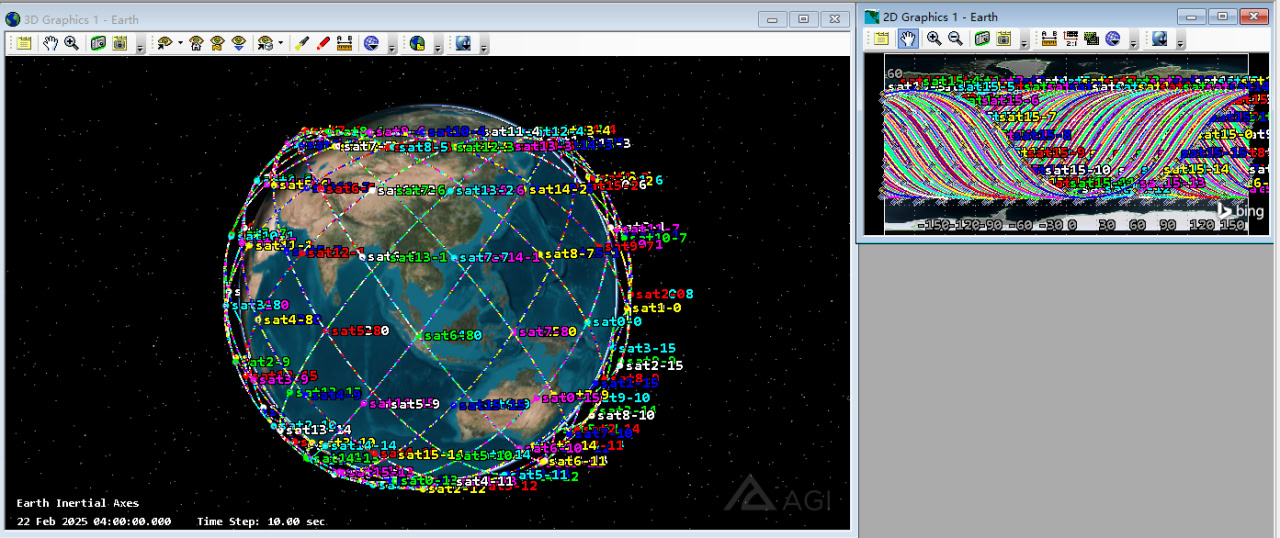This screenshot has width=1280, height=538.
Task: Click zoom out magnifier in 2D Graphics toolbar
Action: click(x=955, y=39)
